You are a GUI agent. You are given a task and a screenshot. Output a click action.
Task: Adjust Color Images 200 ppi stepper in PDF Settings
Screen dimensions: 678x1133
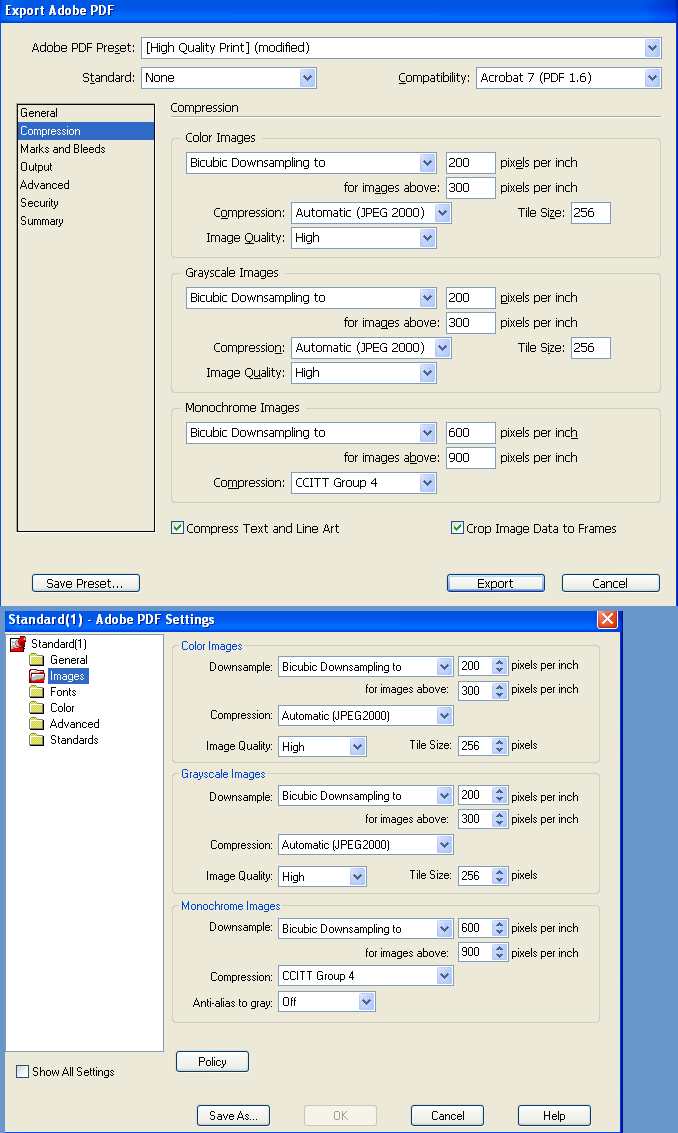[x=499, y=666]
